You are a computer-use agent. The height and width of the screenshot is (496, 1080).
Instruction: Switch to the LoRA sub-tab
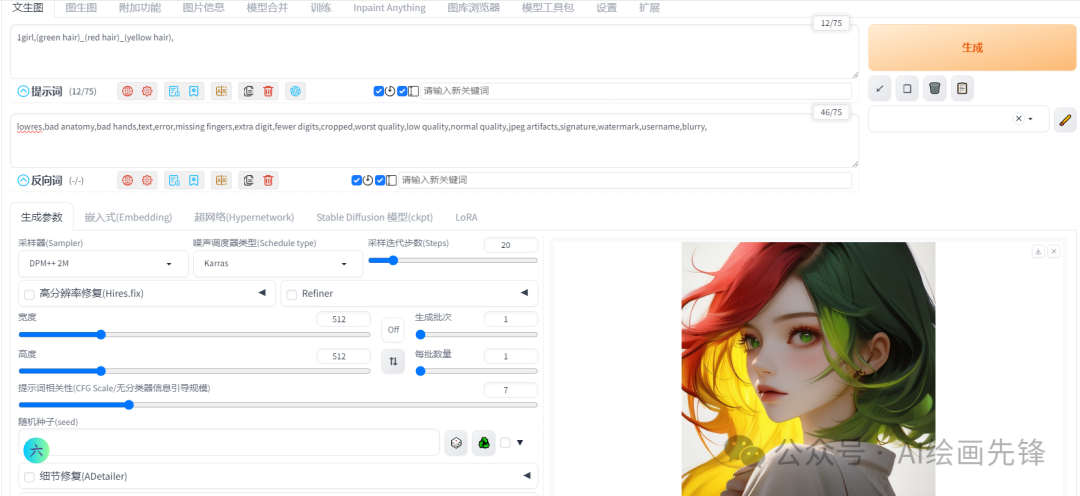[466, 217]
